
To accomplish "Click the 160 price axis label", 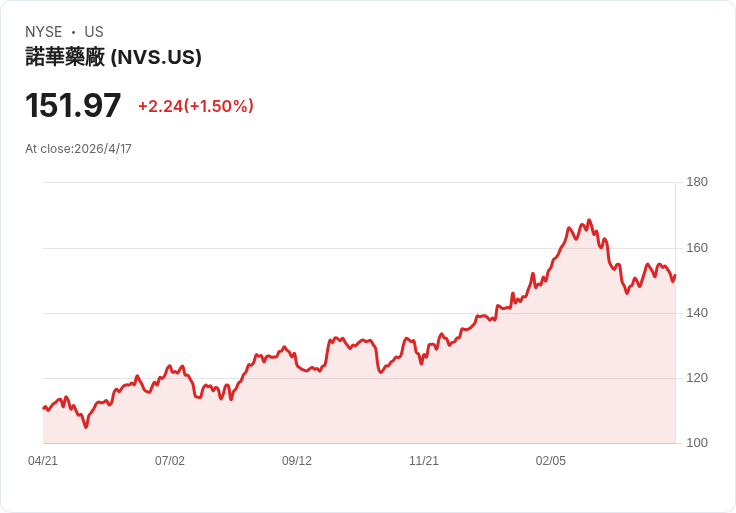I will 697,248.
